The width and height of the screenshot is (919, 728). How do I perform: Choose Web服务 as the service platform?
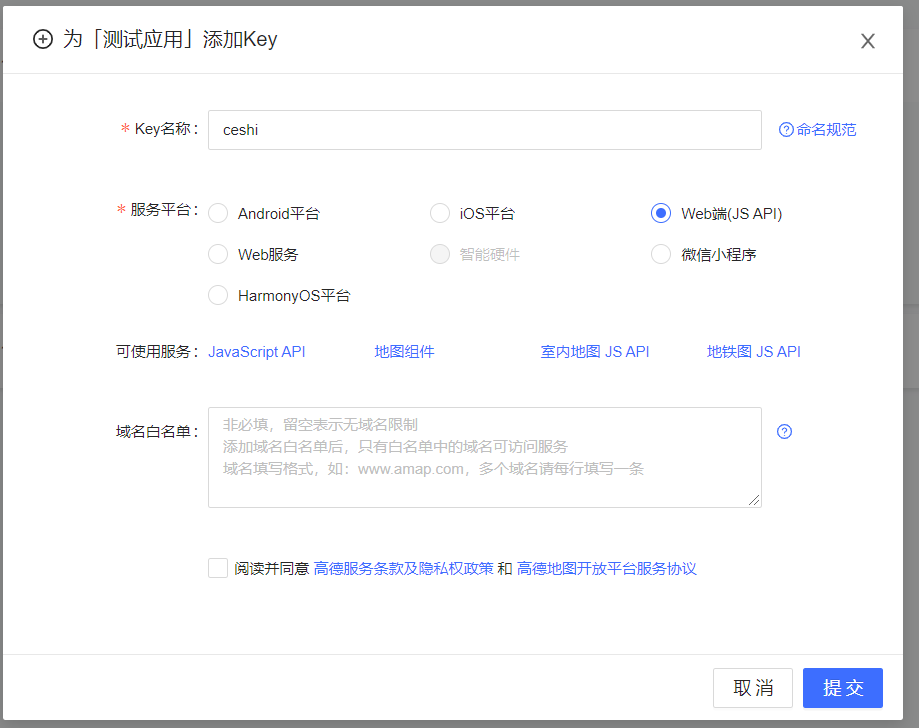(218, 254)
